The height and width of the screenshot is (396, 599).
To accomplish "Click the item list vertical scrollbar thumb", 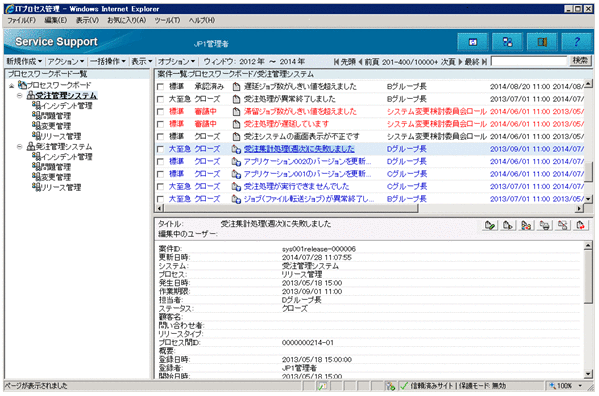I will 589,171.
